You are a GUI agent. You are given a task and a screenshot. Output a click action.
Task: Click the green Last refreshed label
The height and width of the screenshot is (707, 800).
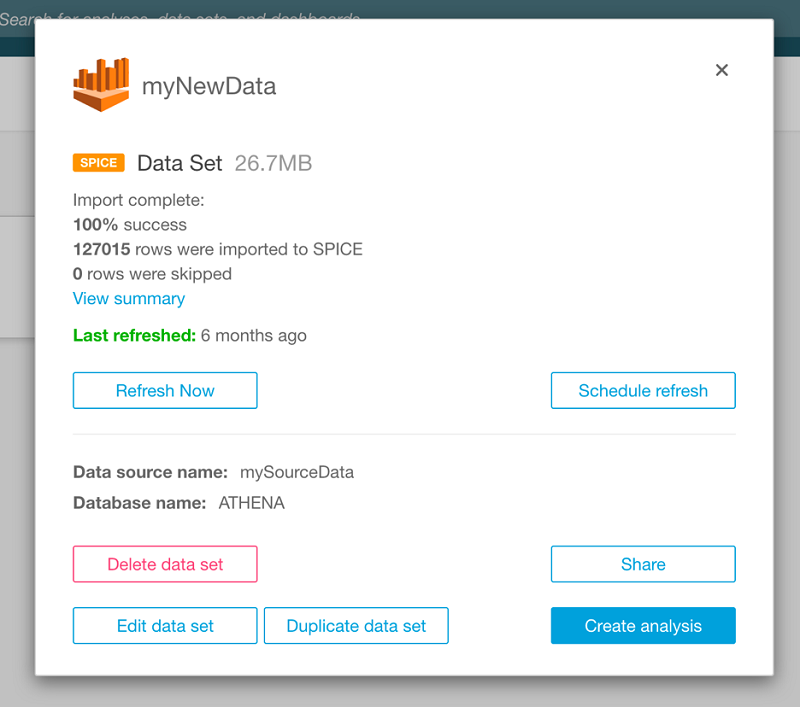point(135,336)
